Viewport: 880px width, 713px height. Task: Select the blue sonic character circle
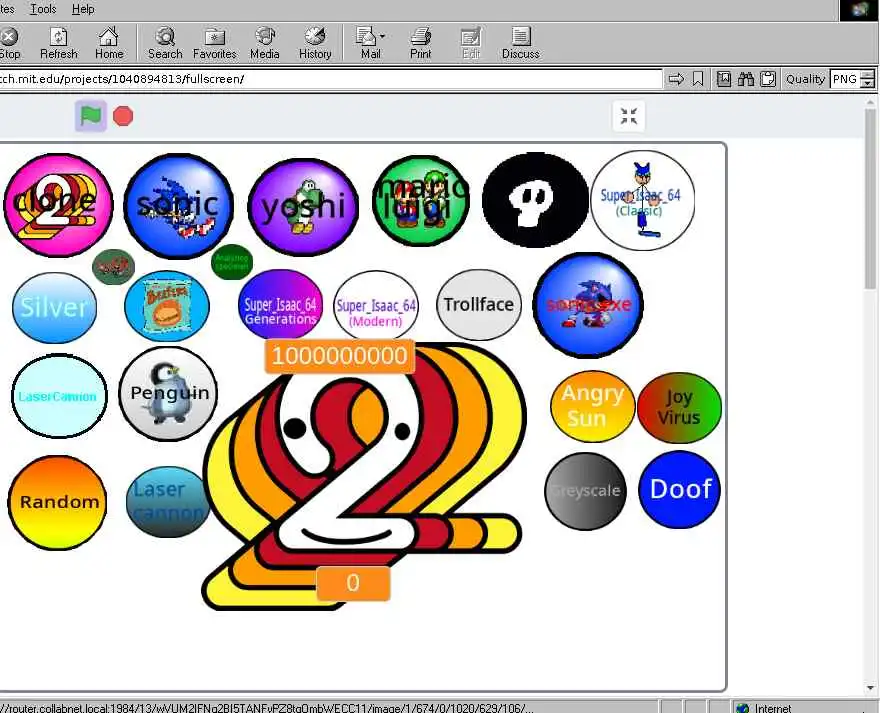click(178, 206)
